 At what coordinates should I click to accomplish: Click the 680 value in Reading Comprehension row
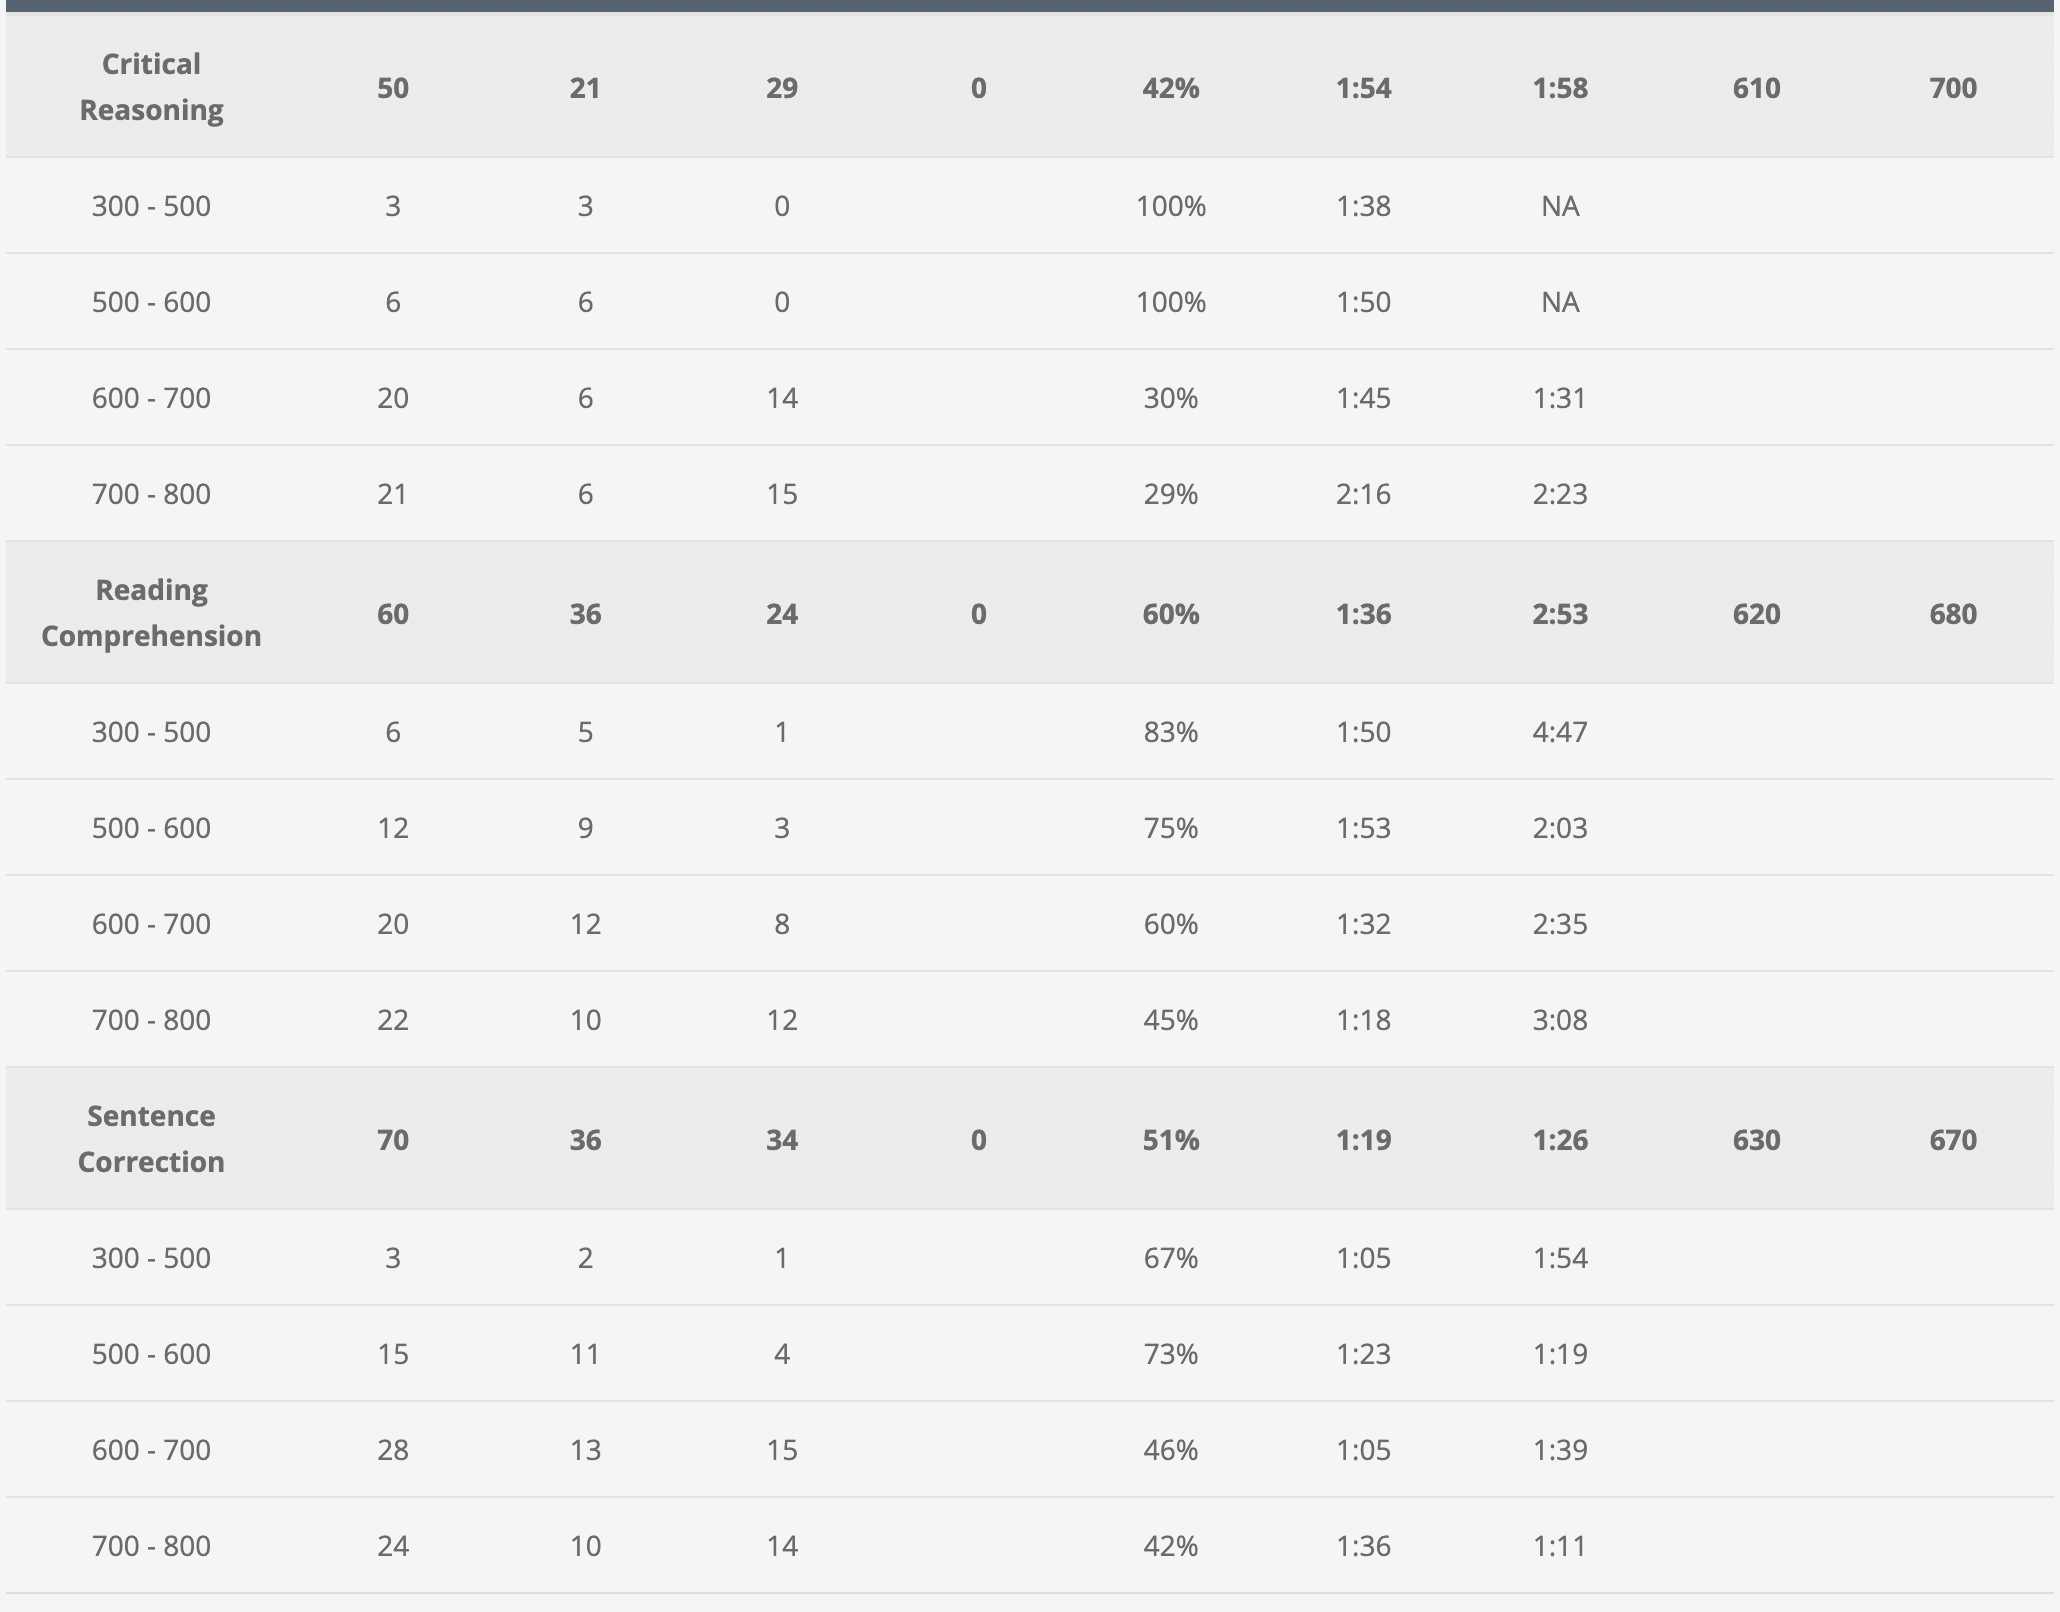point(1952,614)
